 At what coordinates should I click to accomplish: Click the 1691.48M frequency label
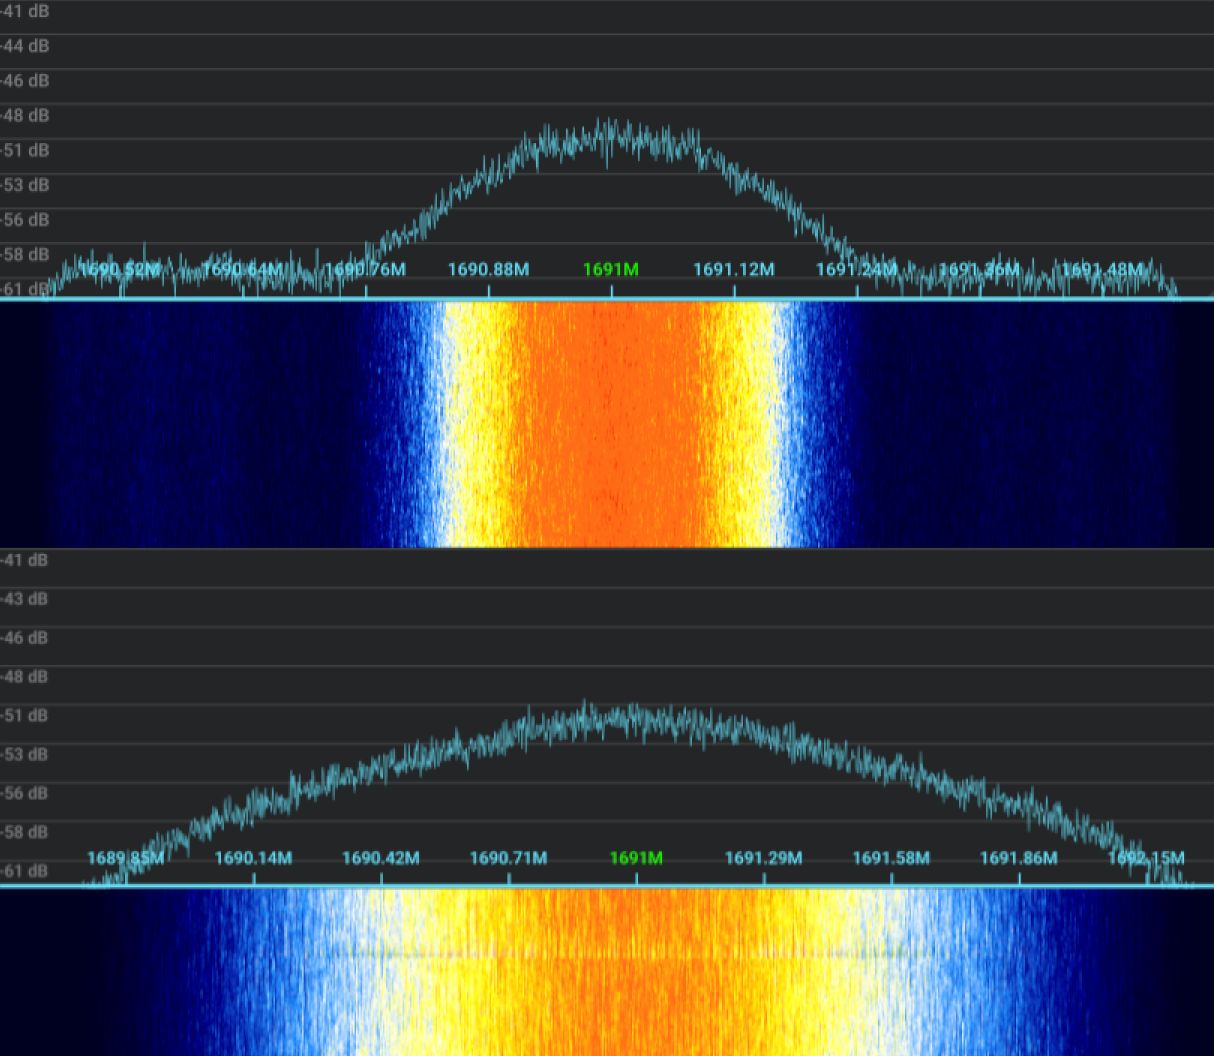pos(1104,269)
